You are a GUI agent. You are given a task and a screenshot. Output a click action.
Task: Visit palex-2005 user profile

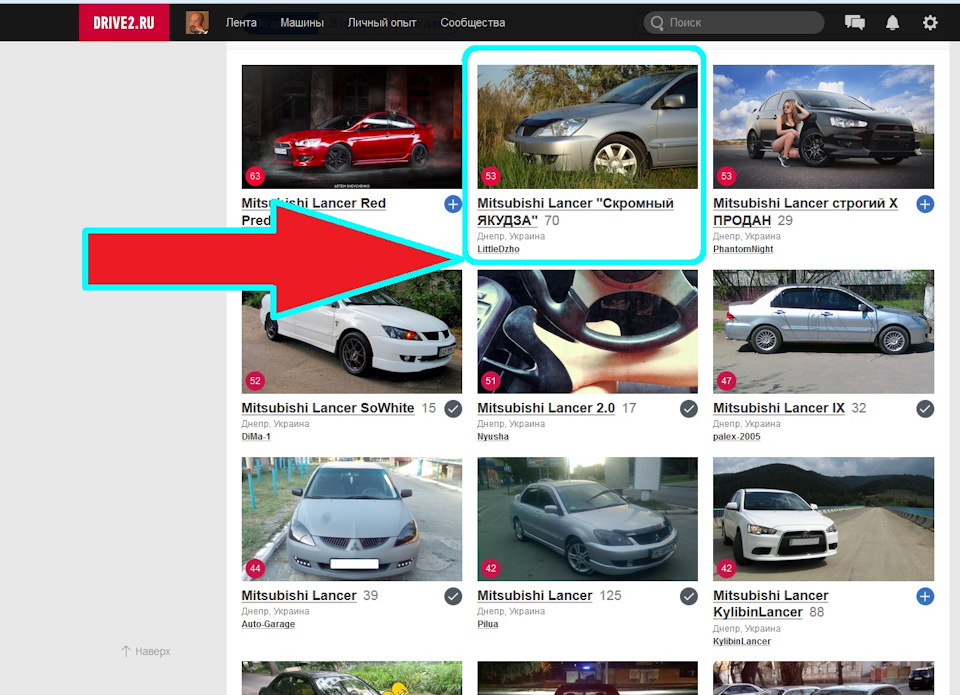click(x=737, y=437)
